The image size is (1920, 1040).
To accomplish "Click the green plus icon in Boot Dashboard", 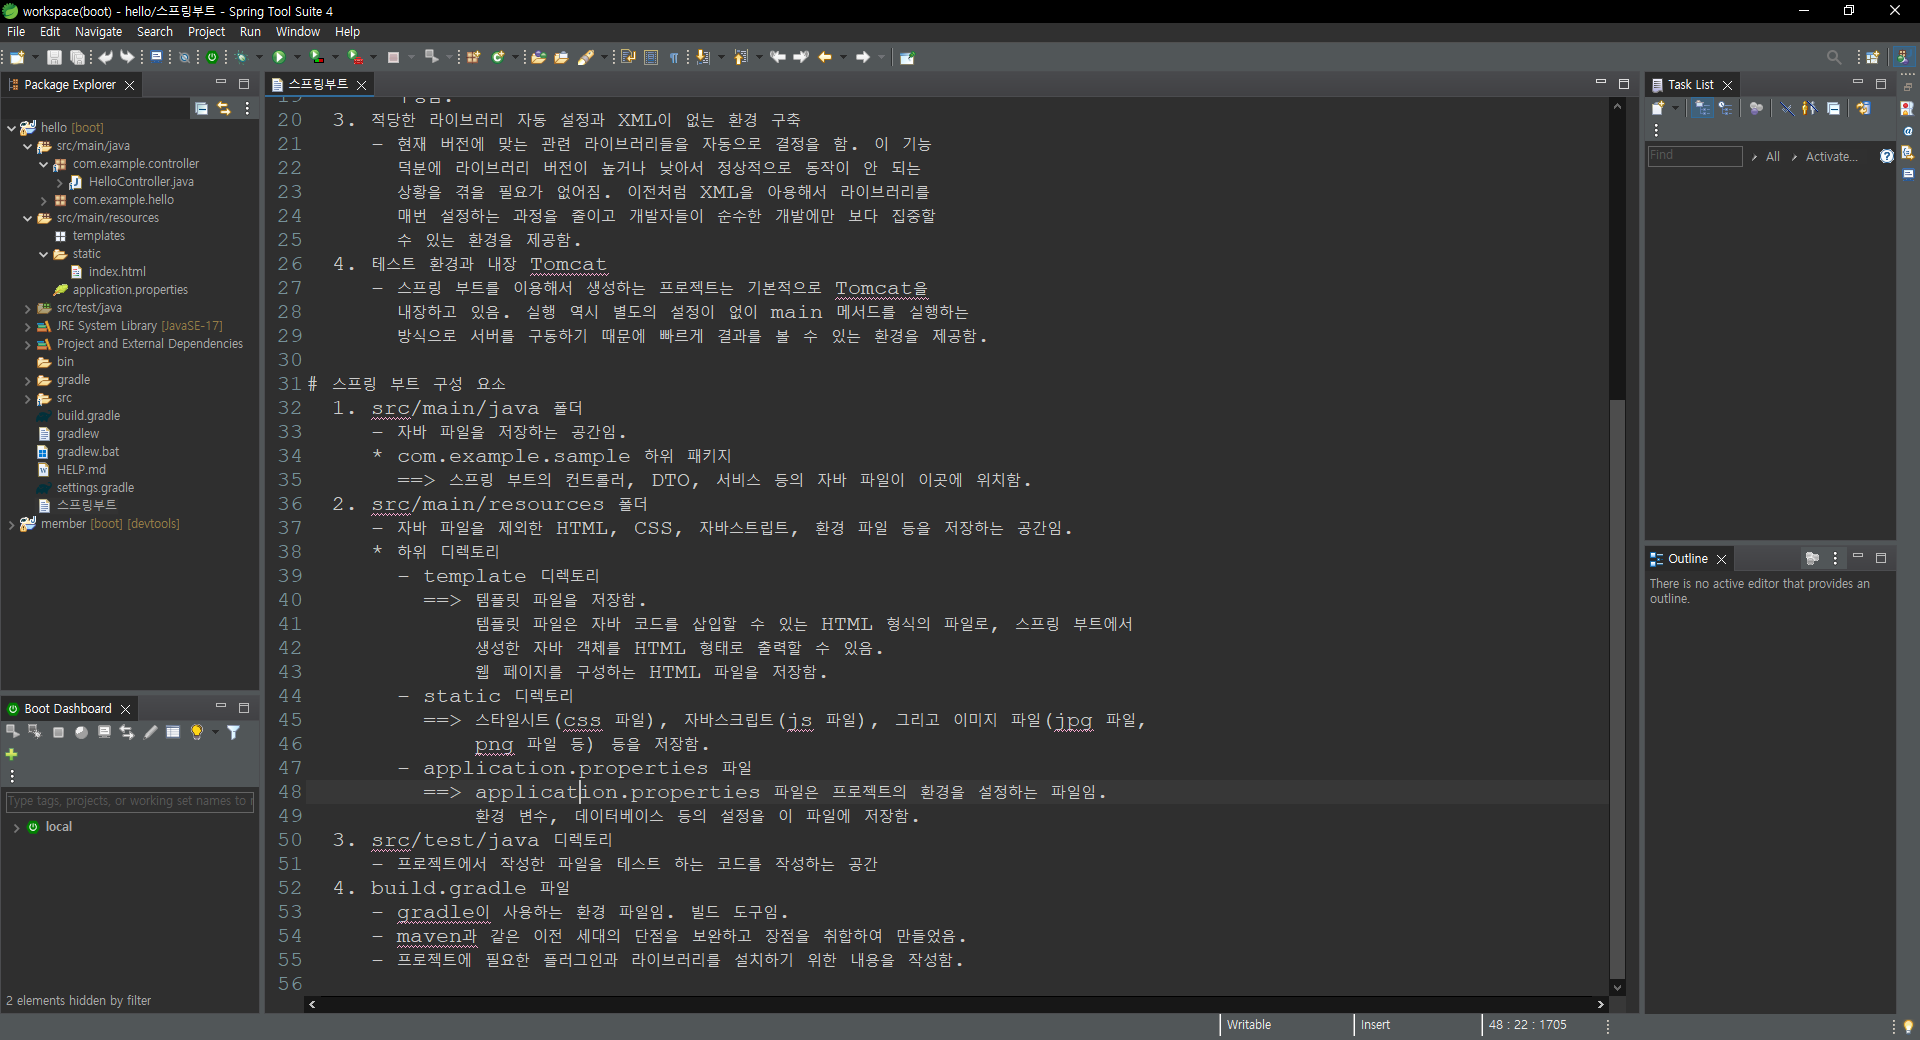I will point(12,754).
